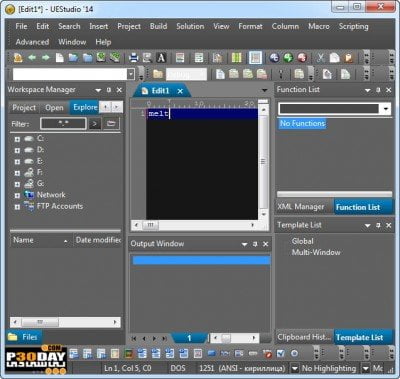This screenshot has height=379, width=400.
Task: Open the Workspace Manager panel menu arrow
Action: [98, 90]
